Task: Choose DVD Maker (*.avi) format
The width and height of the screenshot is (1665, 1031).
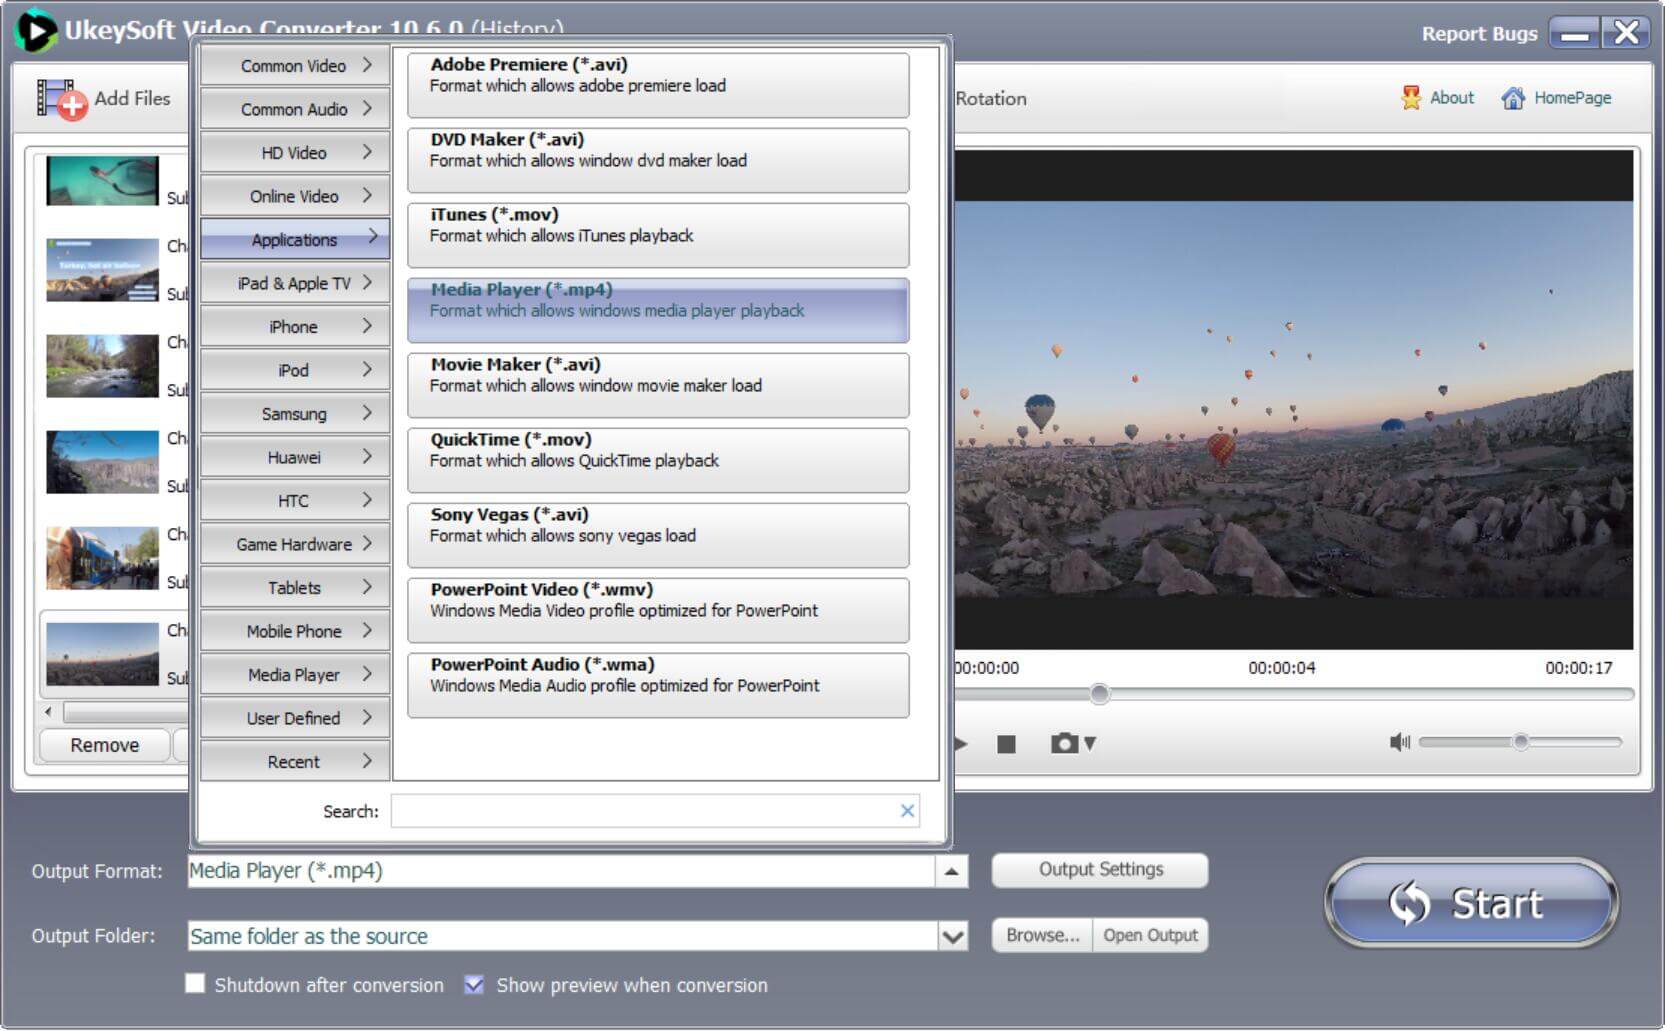Action: point(658,160)
